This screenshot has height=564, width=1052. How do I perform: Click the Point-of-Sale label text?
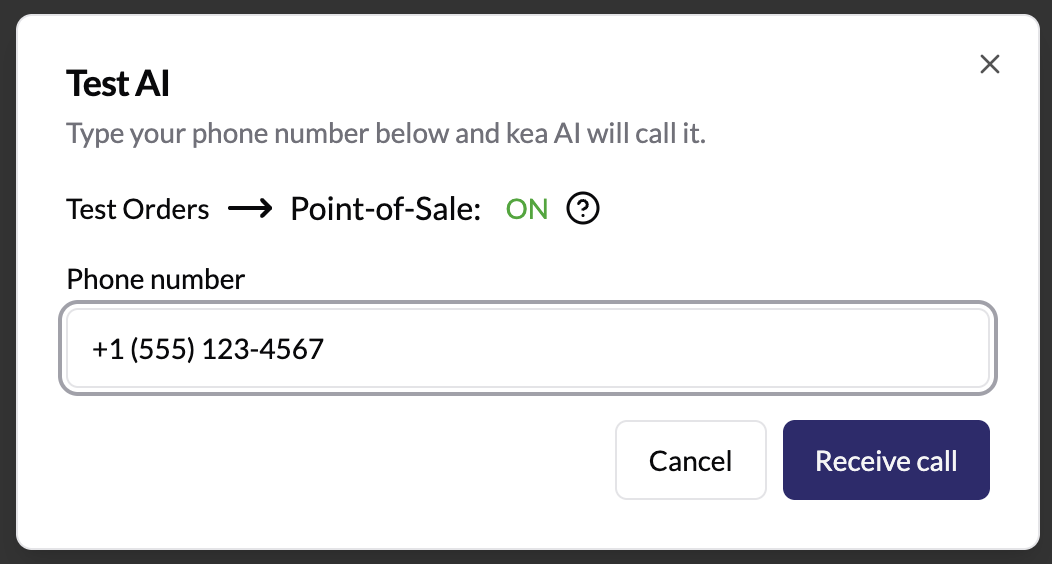point(386,209)
